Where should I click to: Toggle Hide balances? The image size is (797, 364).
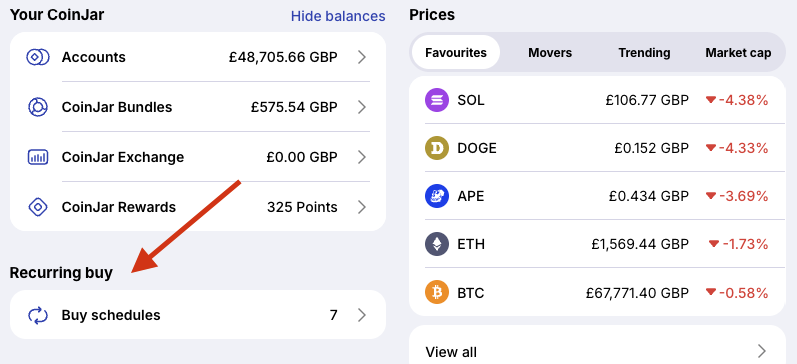(338, 16)
